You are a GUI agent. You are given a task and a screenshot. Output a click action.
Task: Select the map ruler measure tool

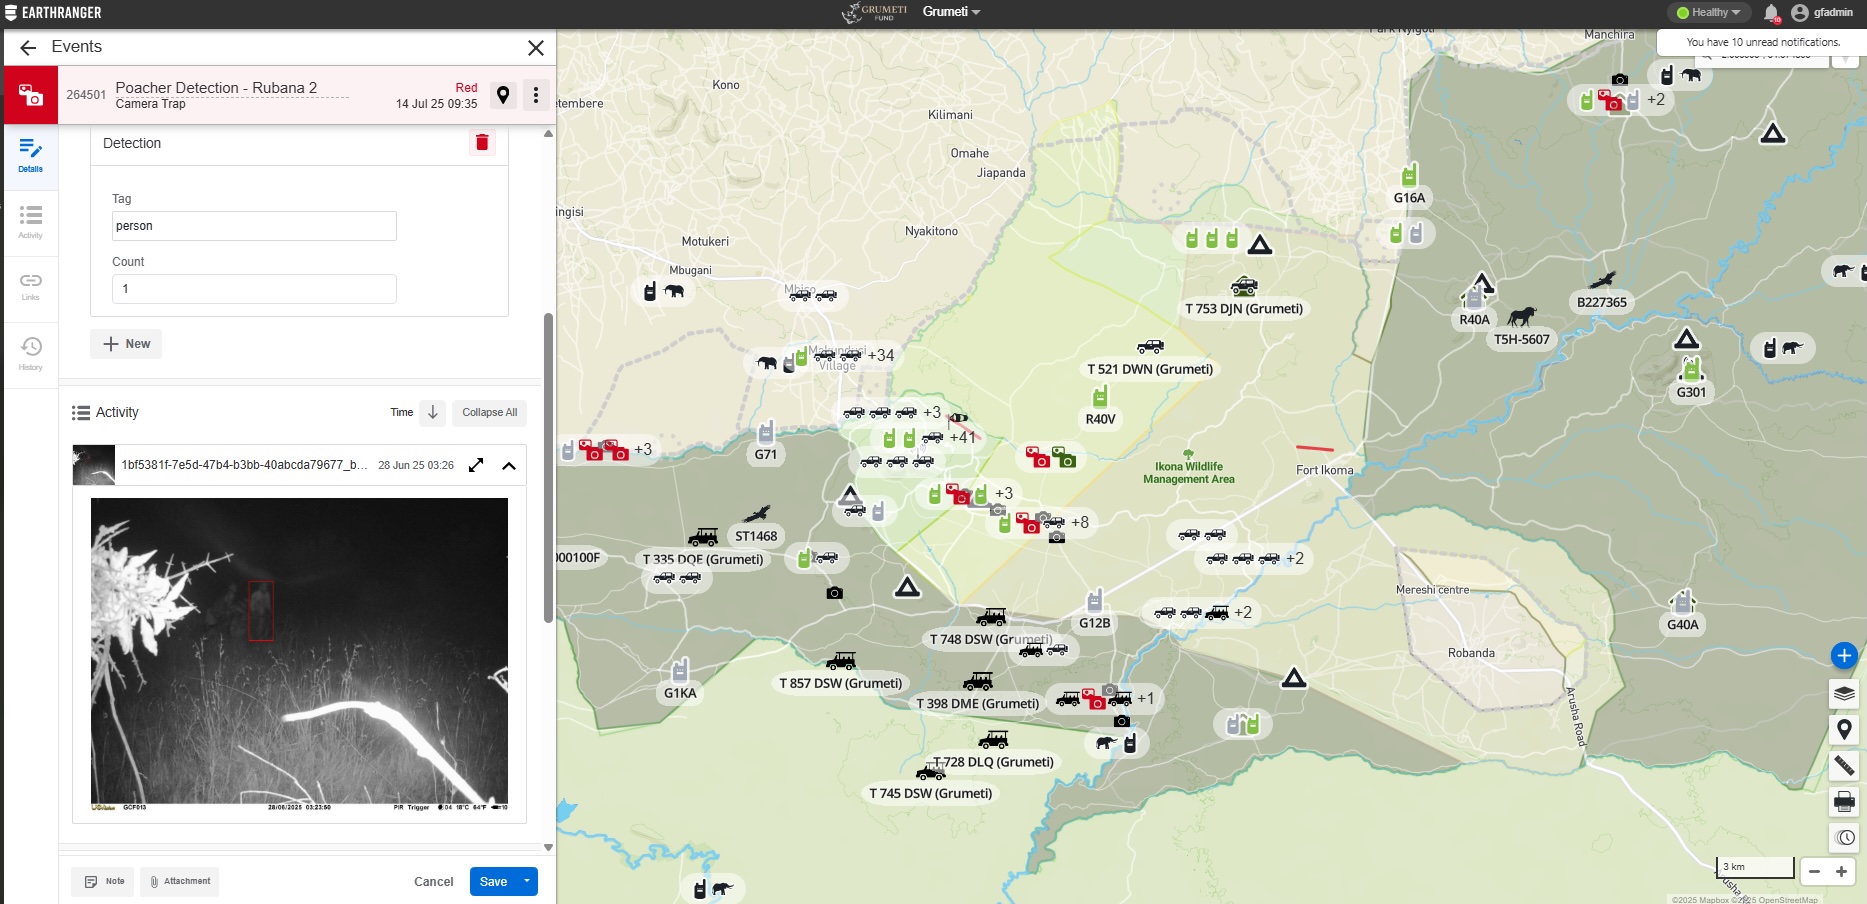click(1844, 766)
